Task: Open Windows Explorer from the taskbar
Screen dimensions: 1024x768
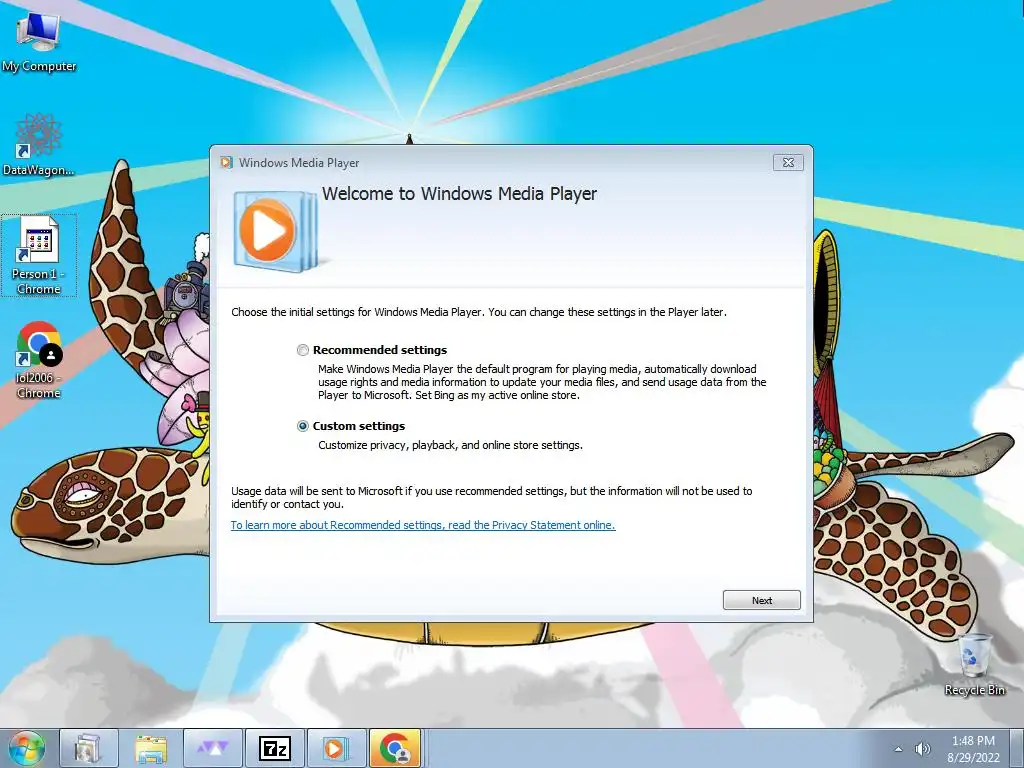Action: pos(150,748)
